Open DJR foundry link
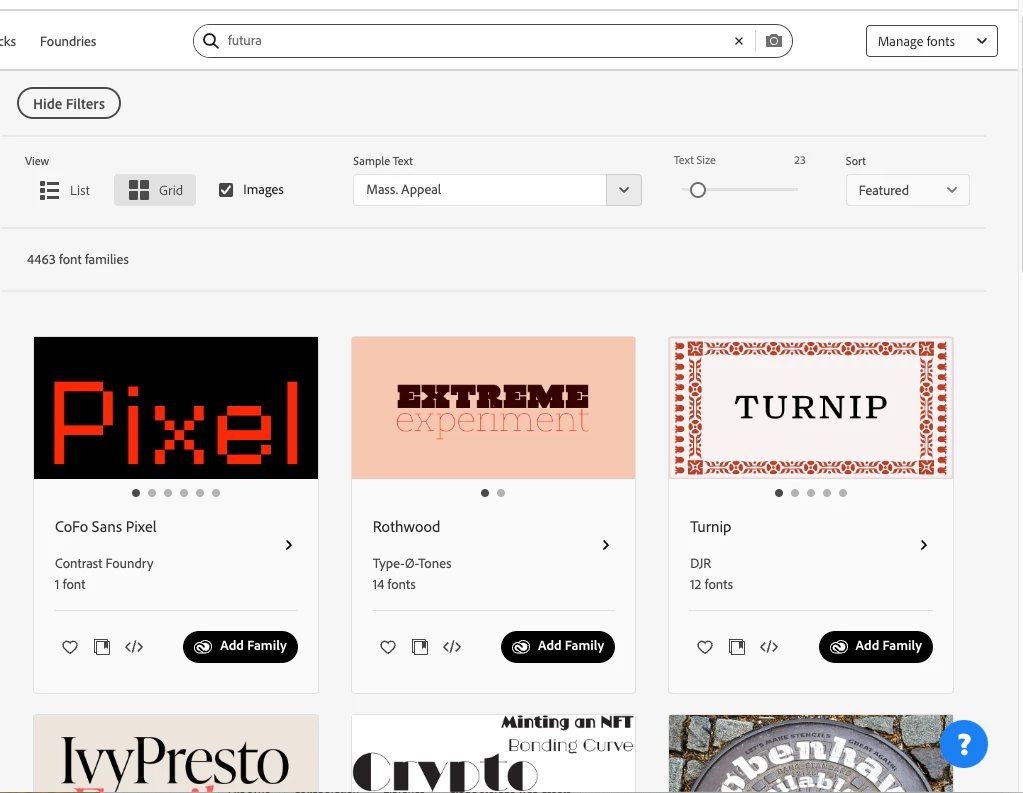This screenshot has height=793, width=1023. [701, 563]
